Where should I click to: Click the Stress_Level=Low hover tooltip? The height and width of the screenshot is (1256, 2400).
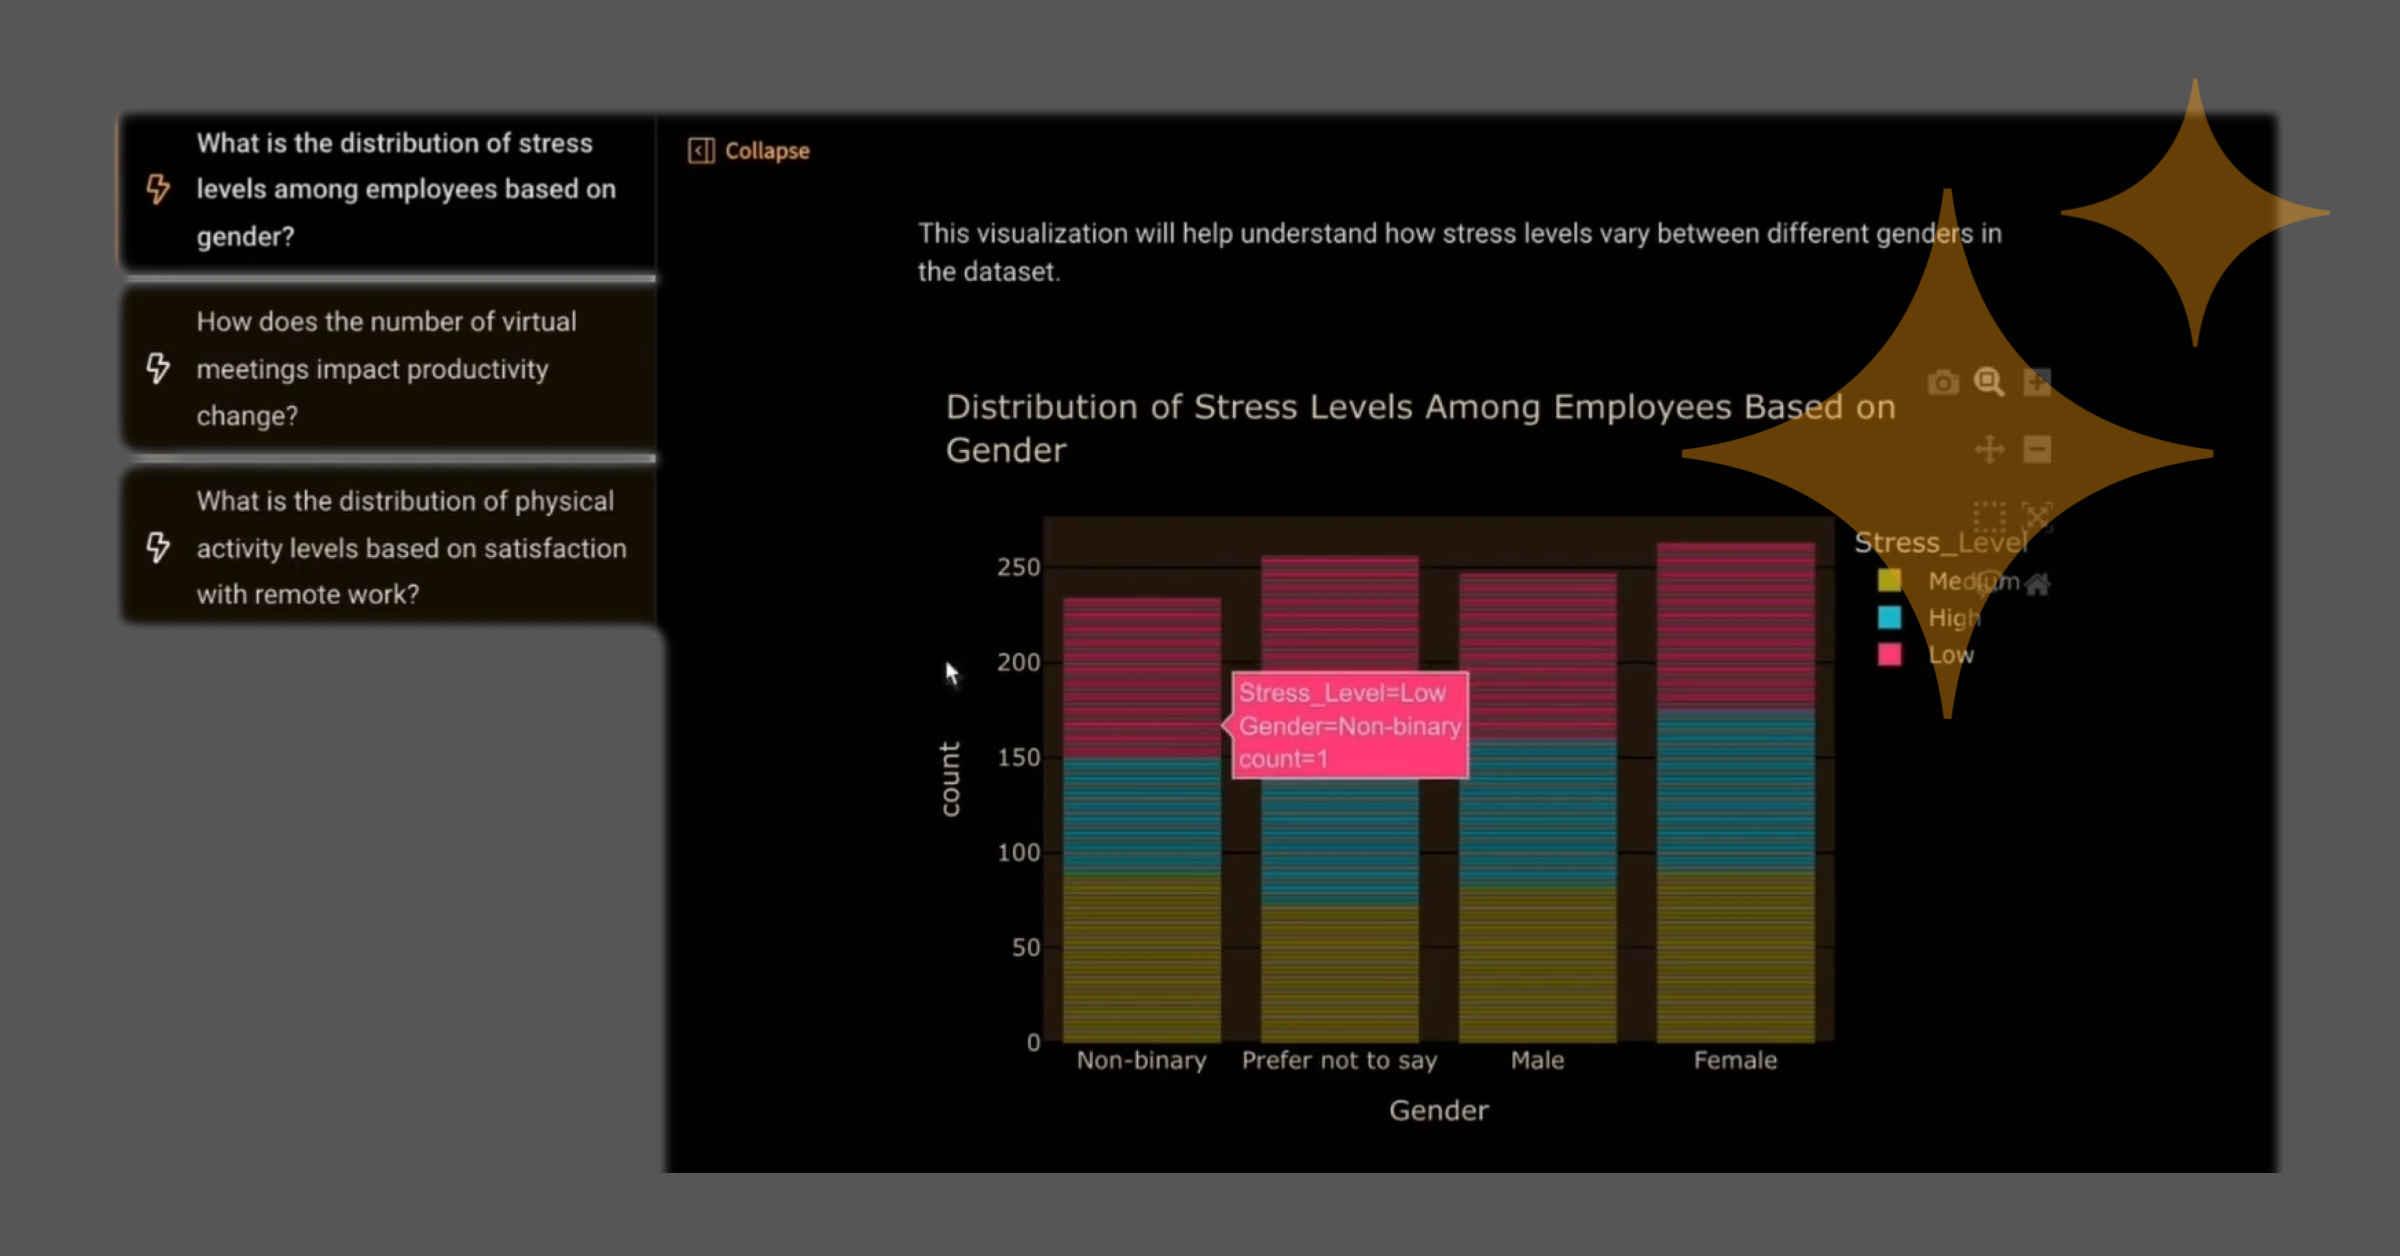1349,726
